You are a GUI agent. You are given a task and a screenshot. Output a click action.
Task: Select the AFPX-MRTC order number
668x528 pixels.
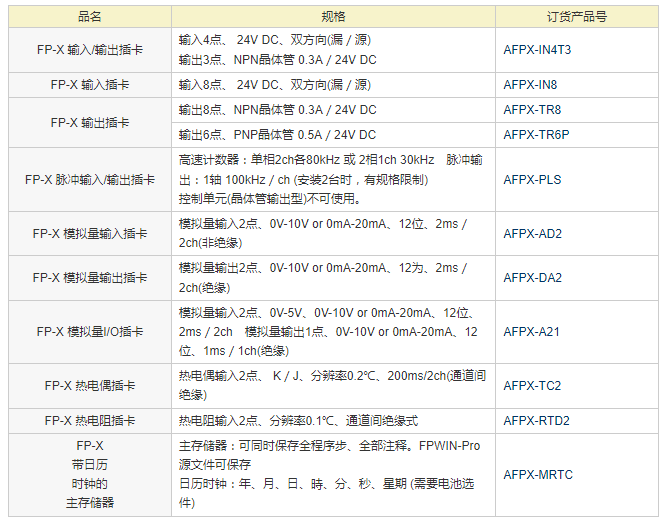[538, 475]
